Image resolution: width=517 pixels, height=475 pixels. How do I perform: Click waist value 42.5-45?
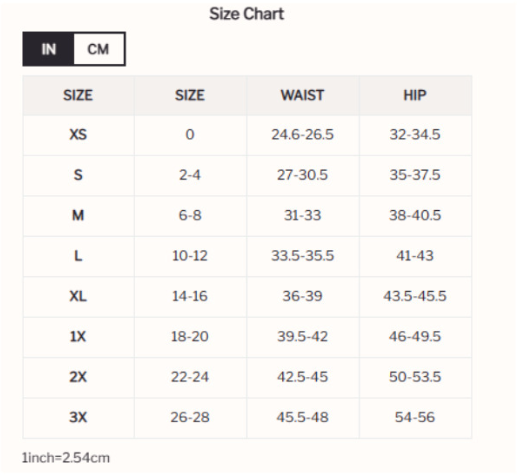click(x=302, y=377)
